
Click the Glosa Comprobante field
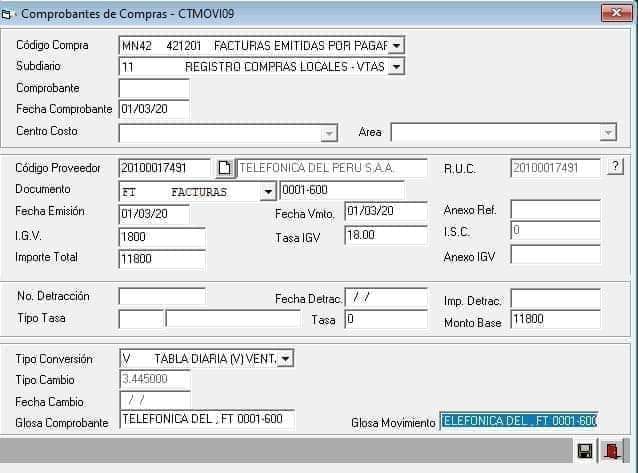click(207, 419)
